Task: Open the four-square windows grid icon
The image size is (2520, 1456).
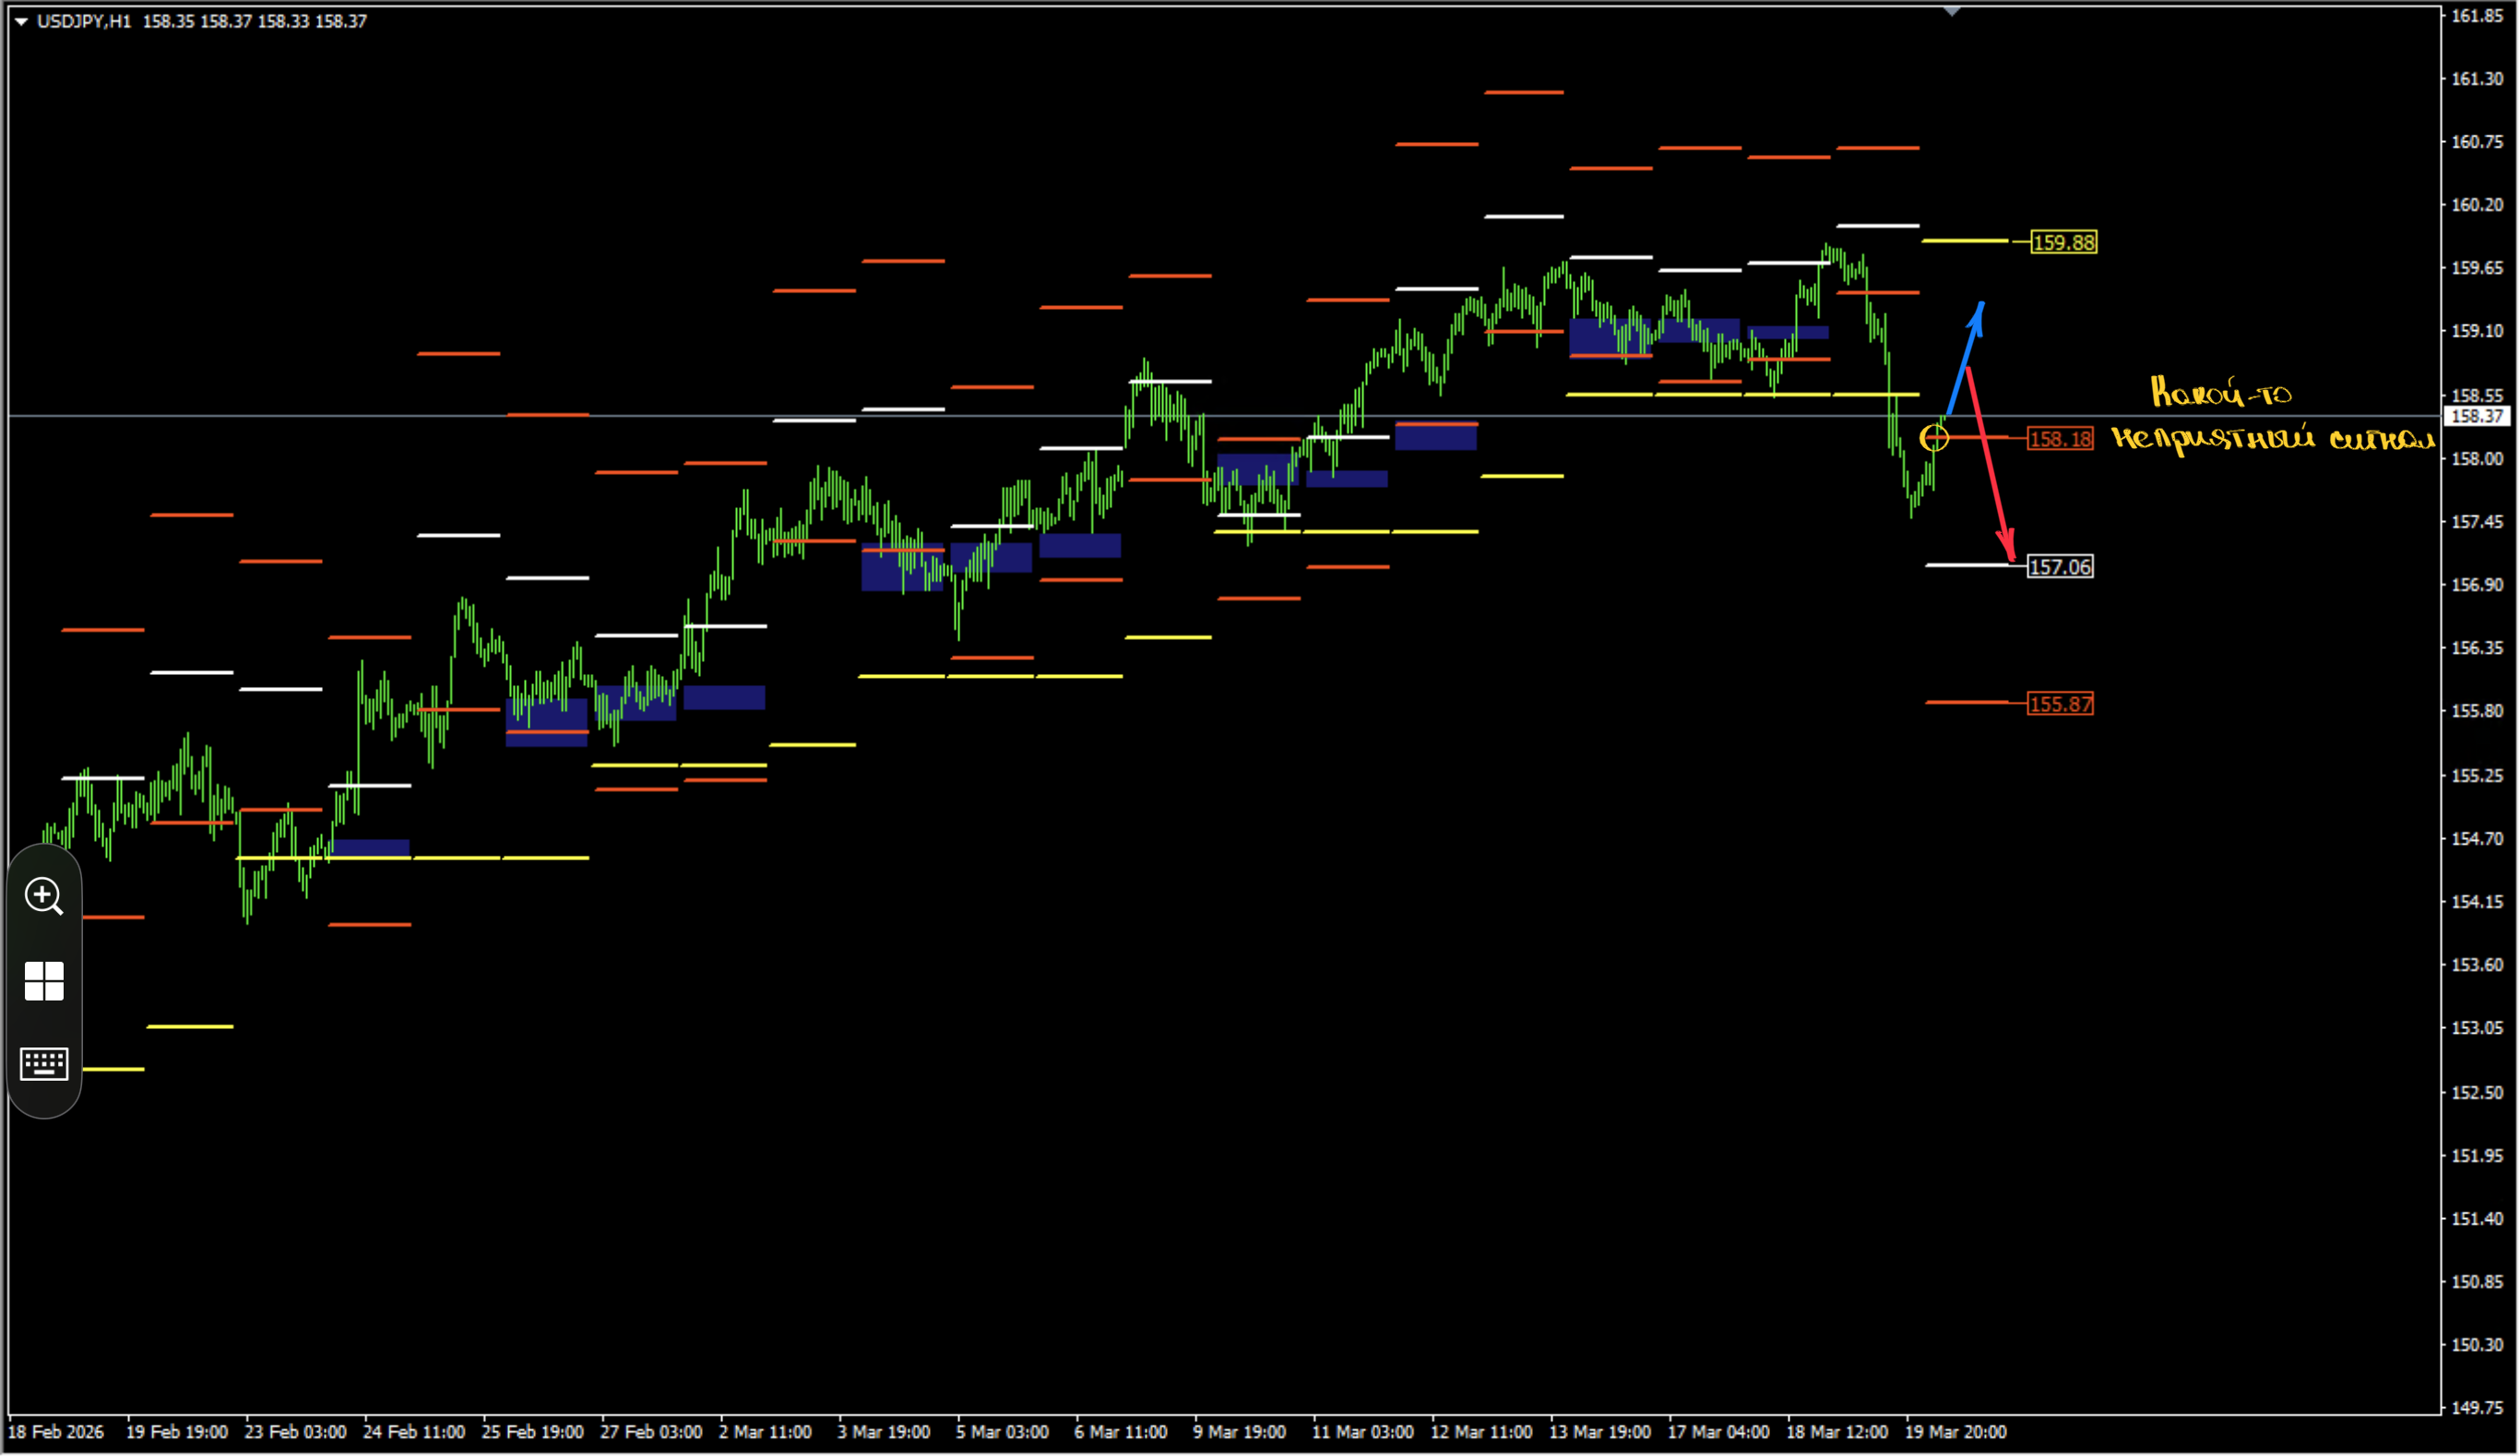Action: click(44, 982)
